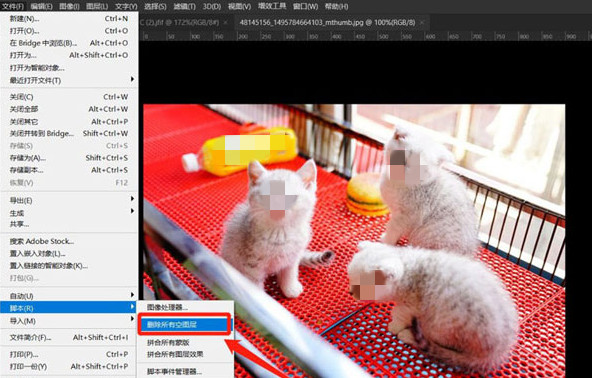Open the 帮助(H) menu

[336, 6]
